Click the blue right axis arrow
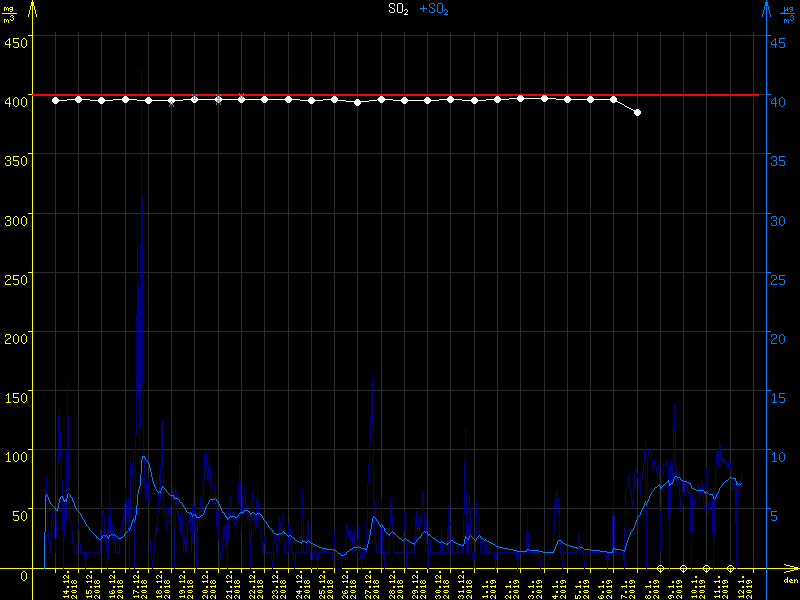 click(766, 9)
